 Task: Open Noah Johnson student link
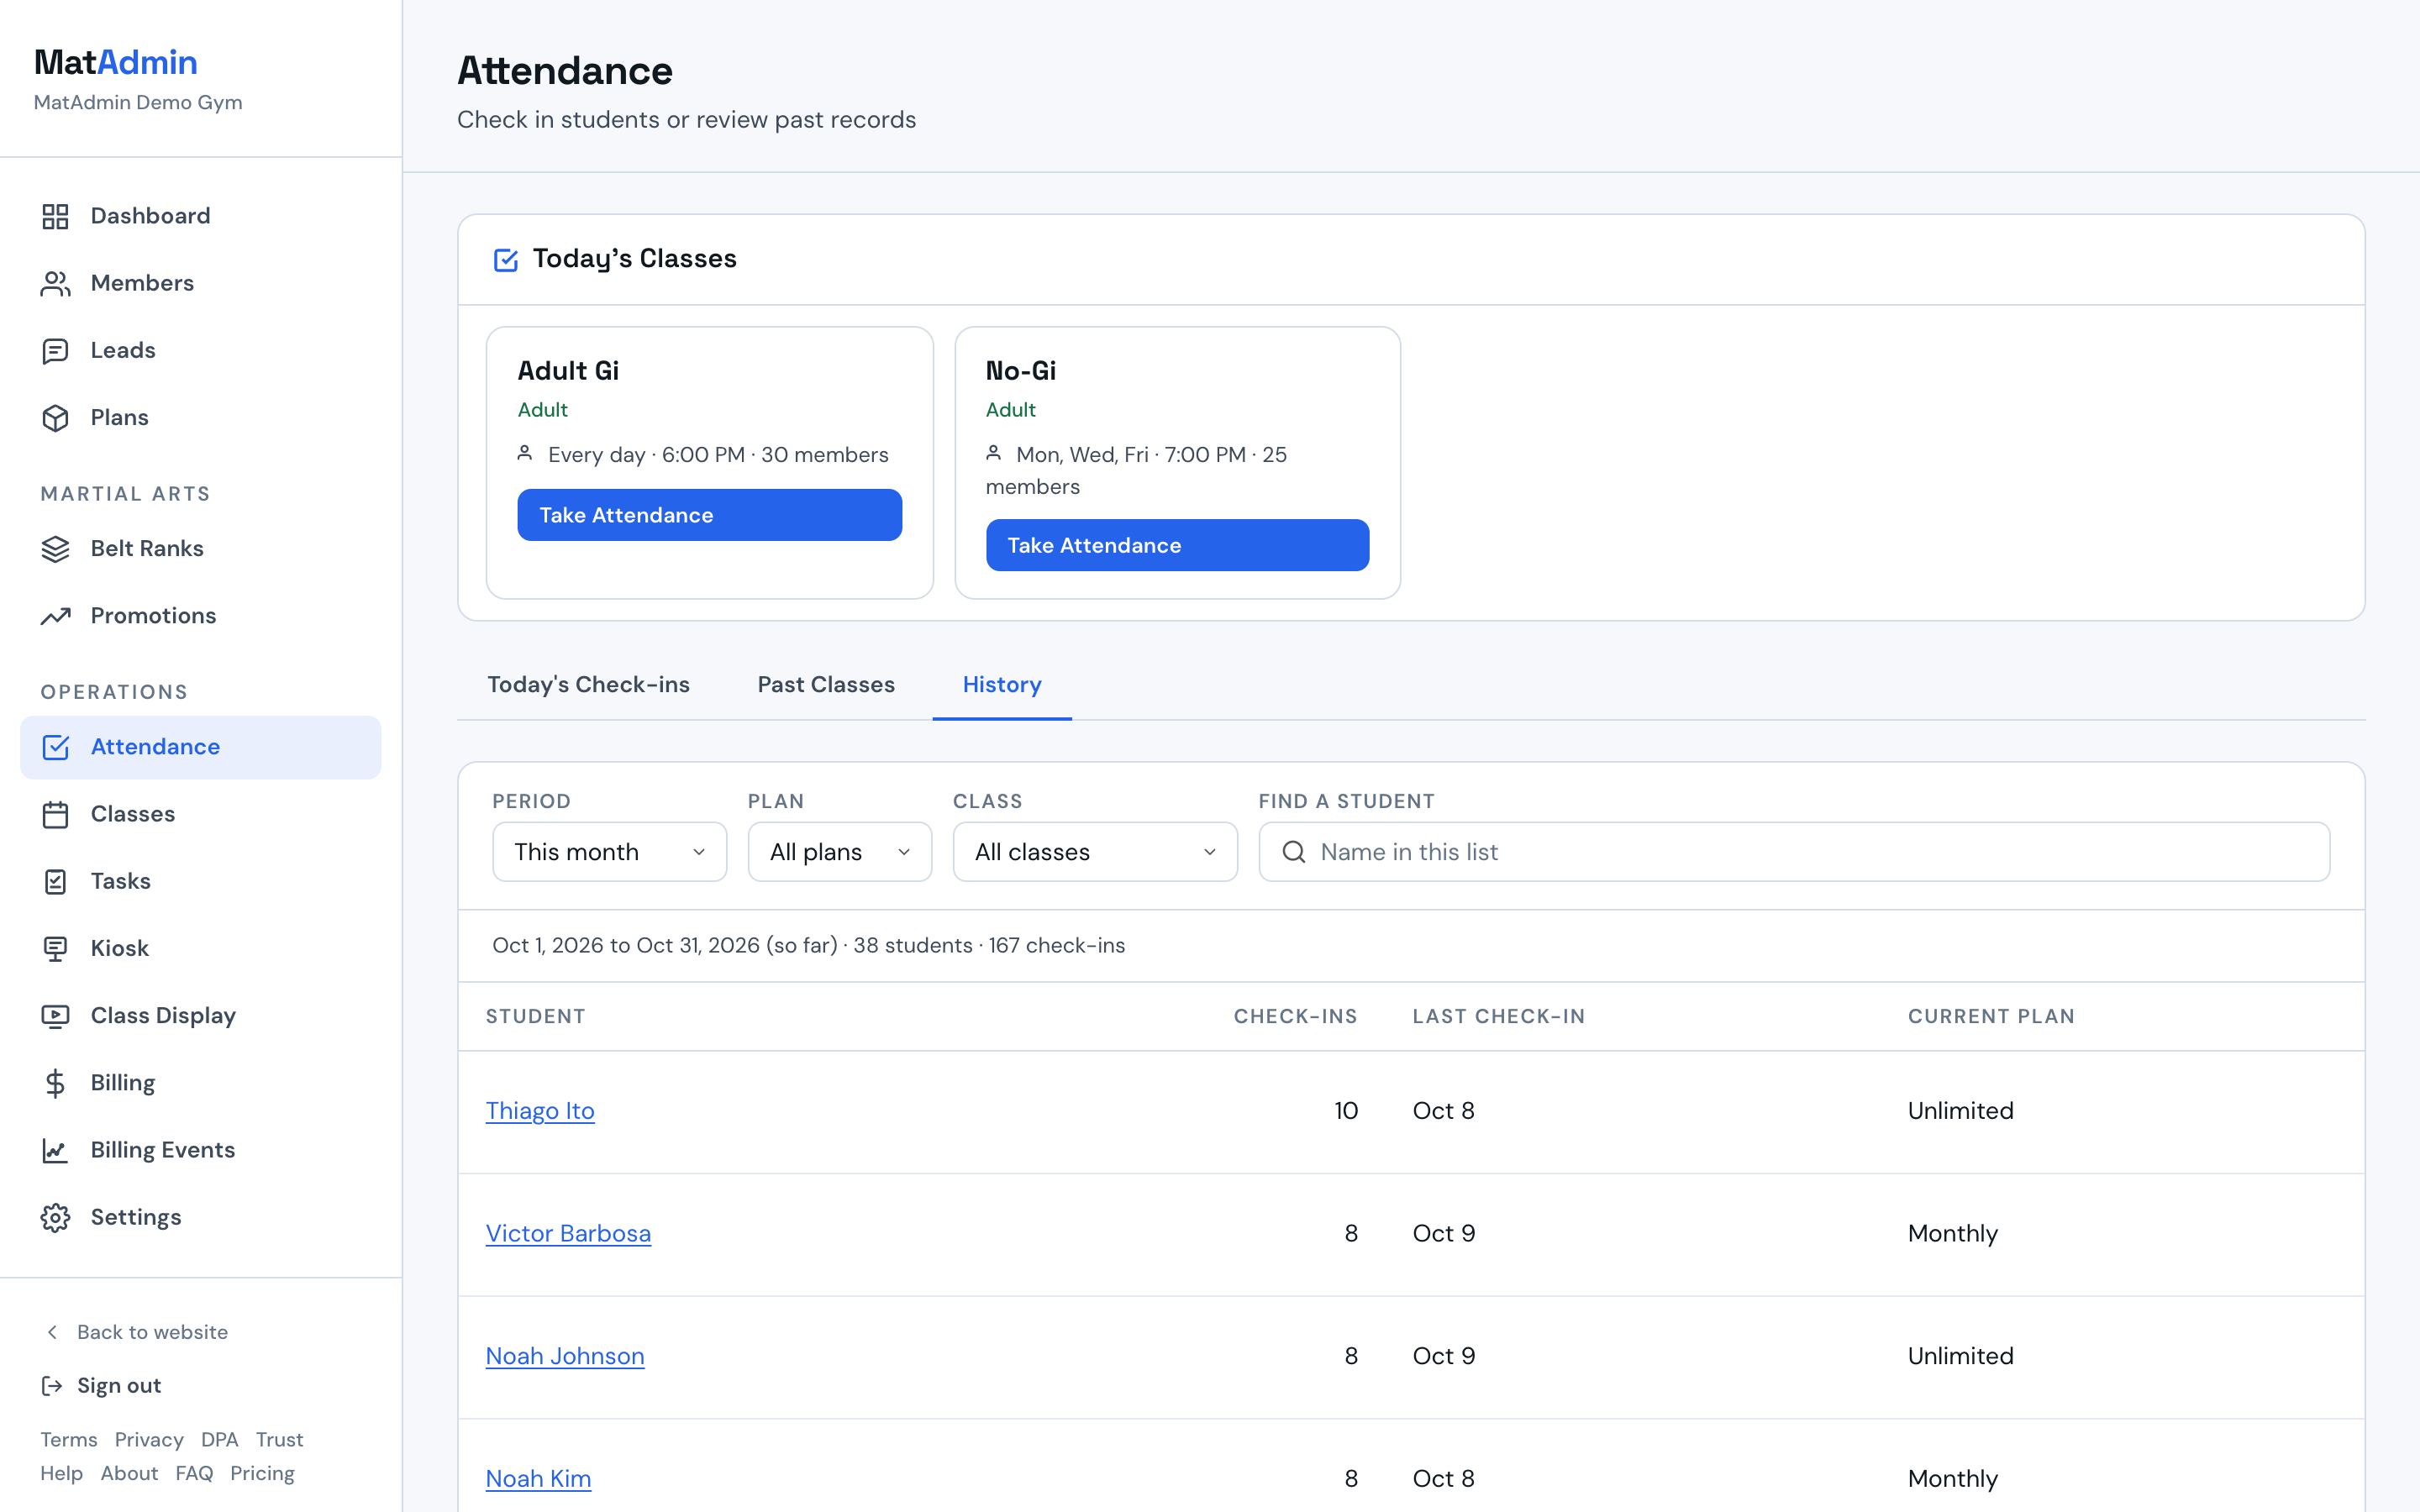[x=565, y=1357]
